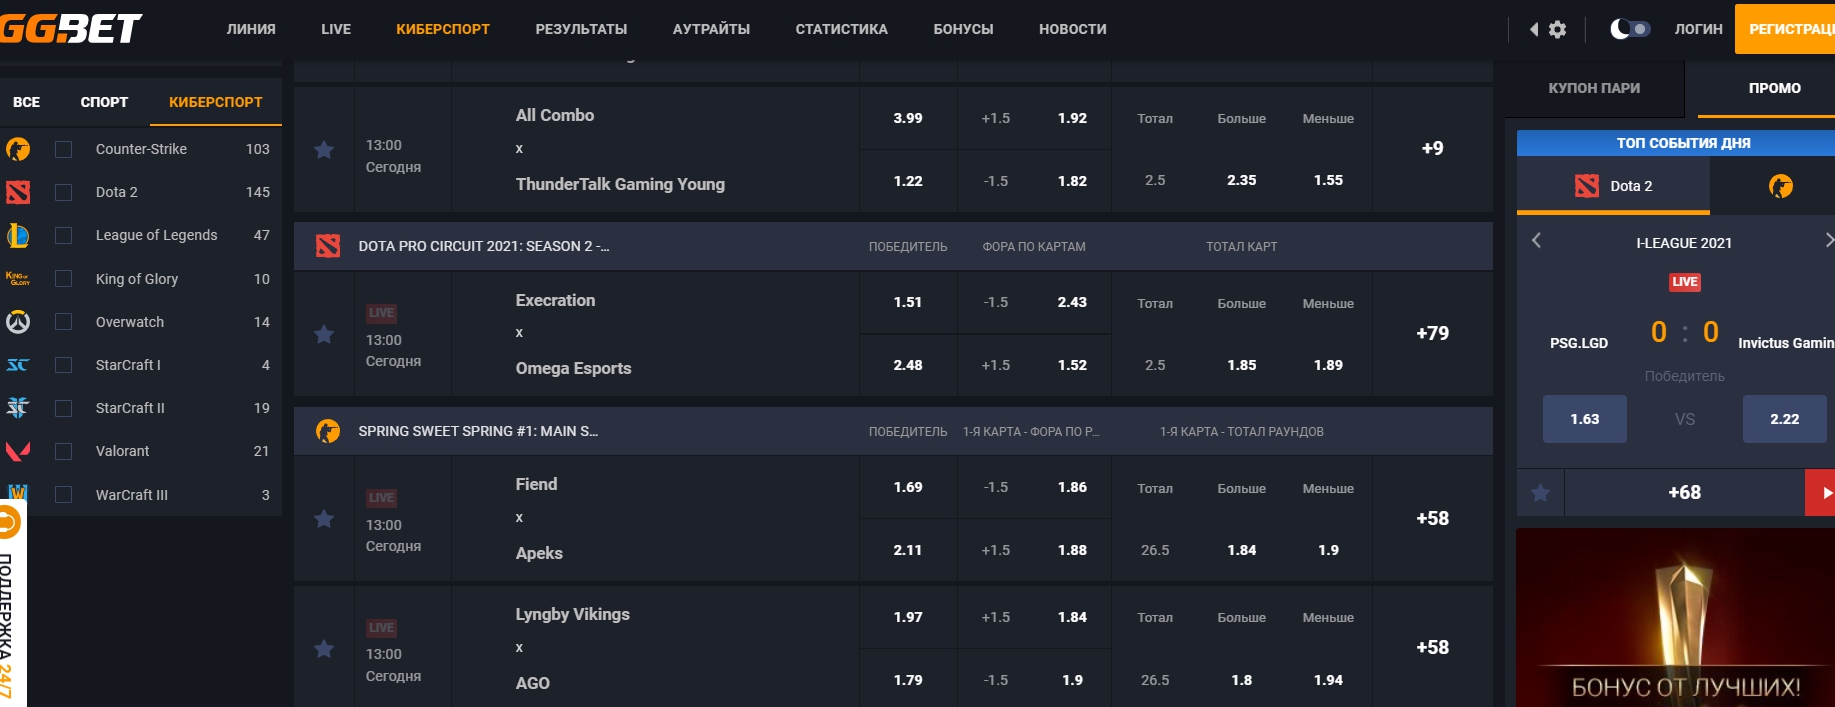This screenshot has width=1835, height=707.
Task: Click the GGBET logo
Action: [x=72, y=28]
